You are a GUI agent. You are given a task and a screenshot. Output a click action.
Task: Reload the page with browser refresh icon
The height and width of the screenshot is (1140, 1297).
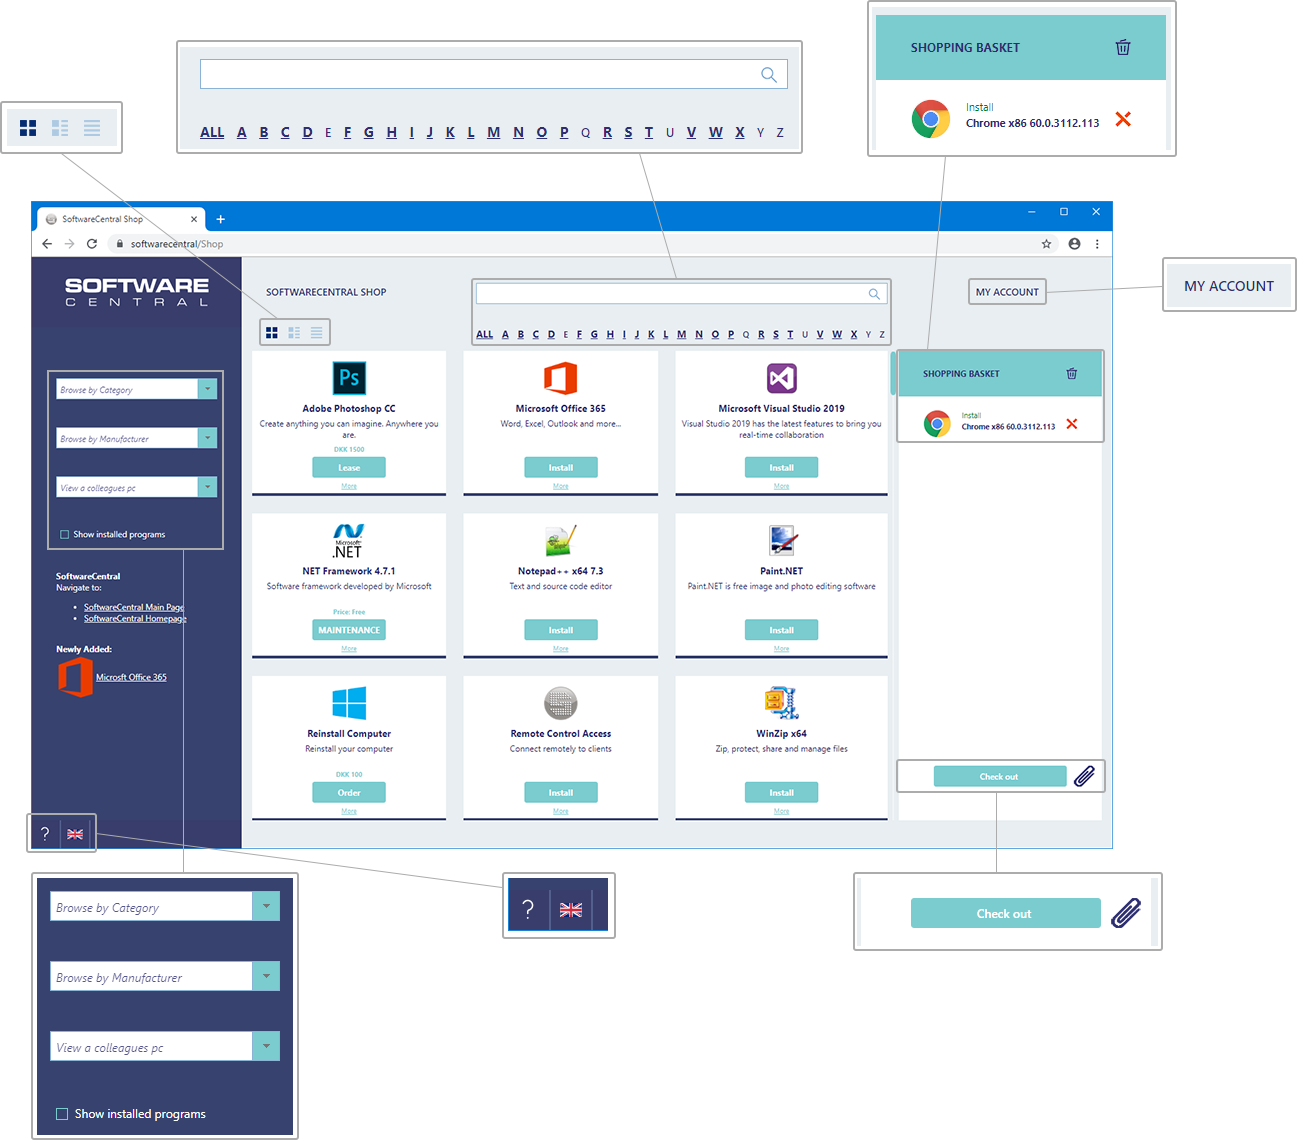(x=92, y=244)
